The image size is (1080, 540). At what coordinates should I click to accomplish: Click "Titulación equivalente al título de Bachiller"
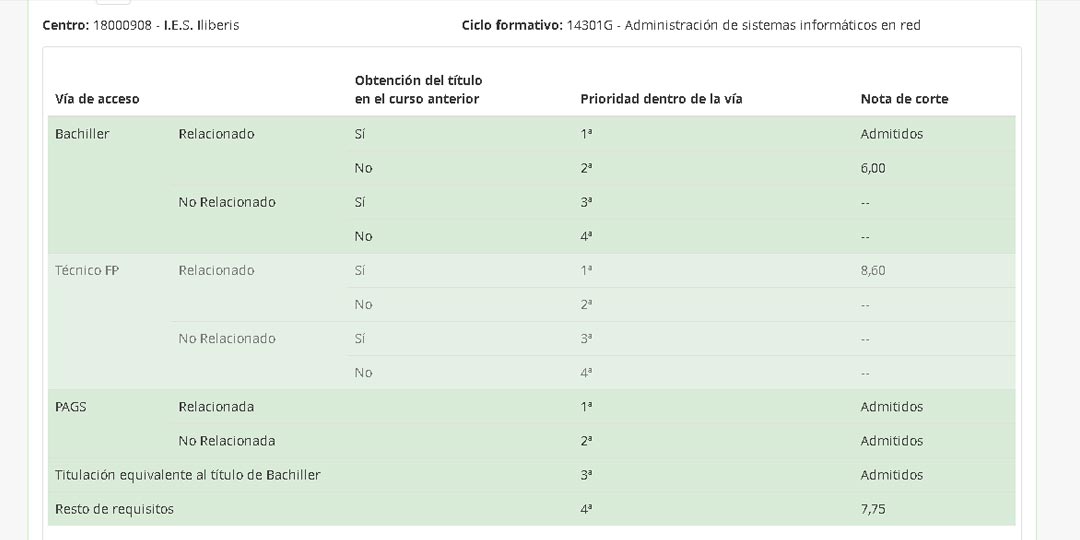click(x=188, y=475)
